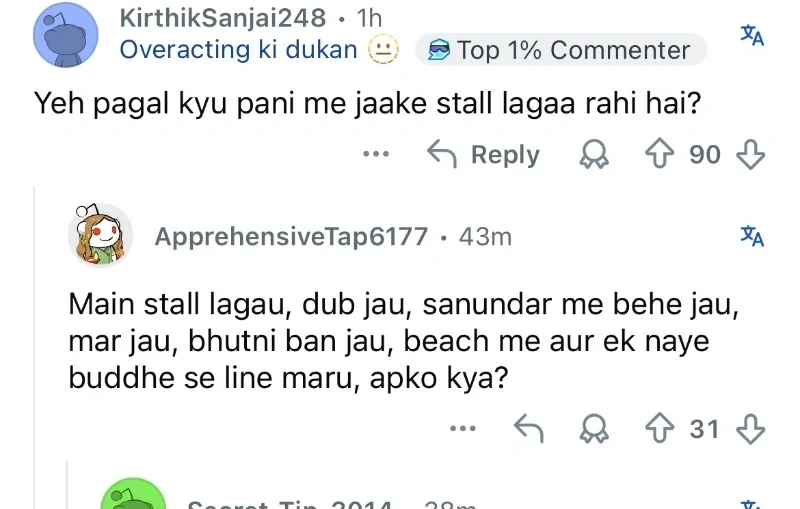Viewport: 800px width, 509px height.
Task: Open ApprehensiveTap6177's avatar
Action: [100, 236]
